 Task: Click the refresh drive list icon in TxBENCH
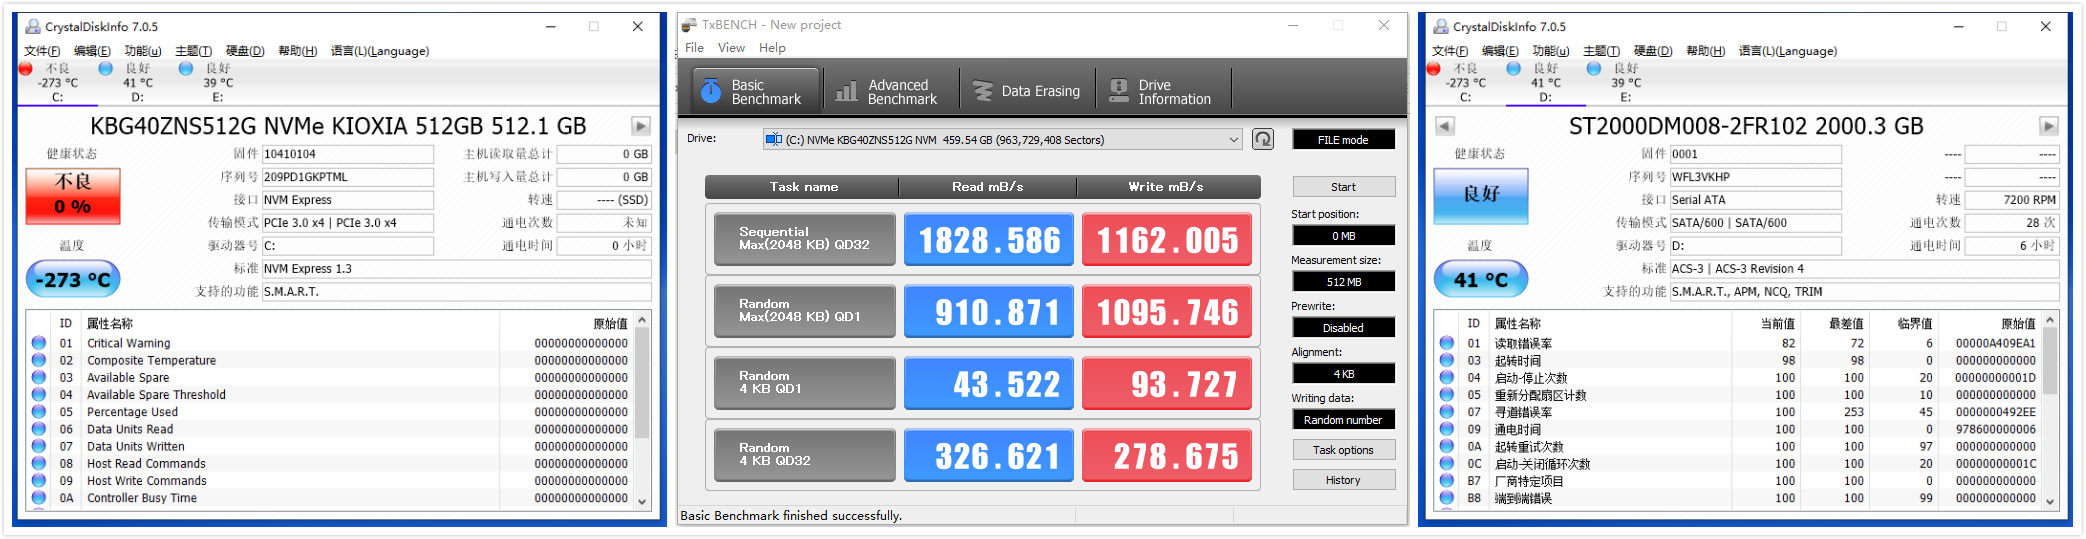click(x=1263, y=140)
